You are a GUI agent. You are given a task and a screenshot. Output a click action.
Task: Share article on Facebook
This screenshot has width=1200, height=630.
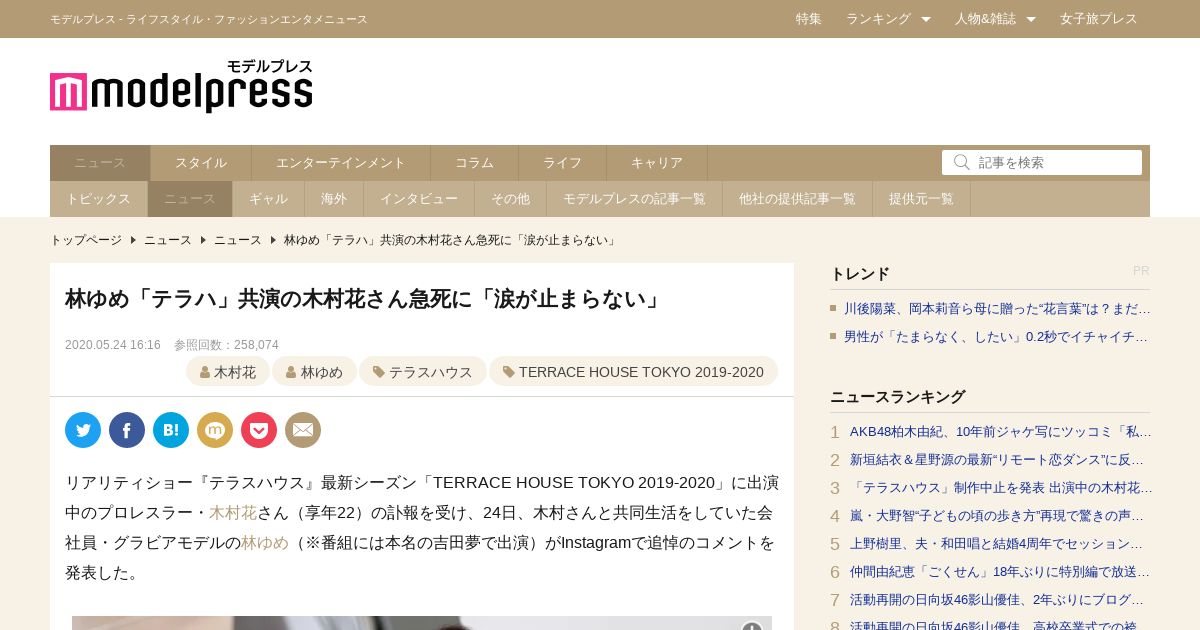127,430
